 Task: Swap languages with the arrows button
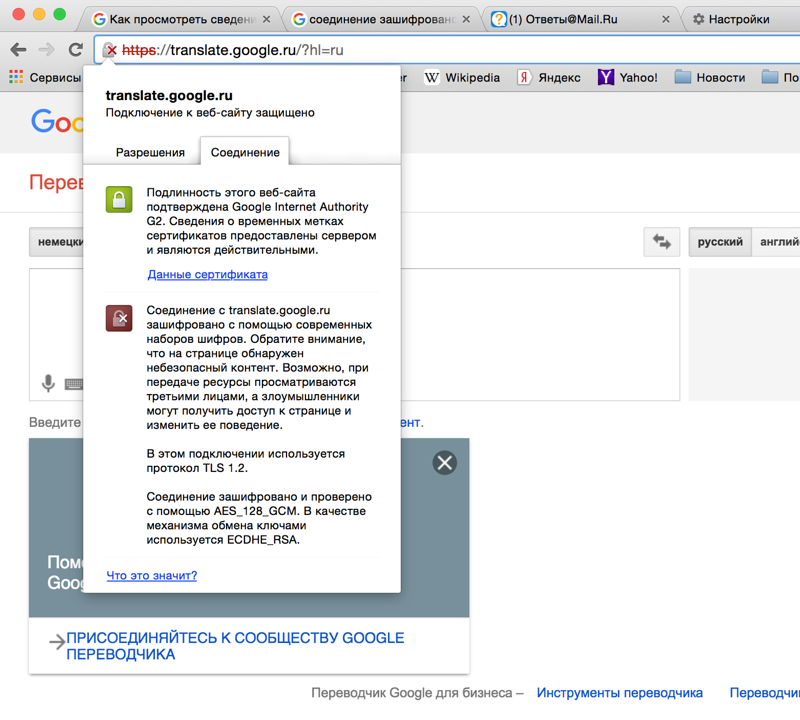[662, 241]
